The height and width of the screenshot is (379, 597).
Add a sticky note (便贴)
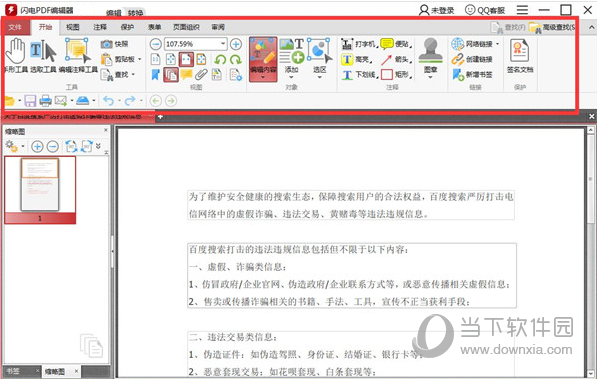(397, 44)
